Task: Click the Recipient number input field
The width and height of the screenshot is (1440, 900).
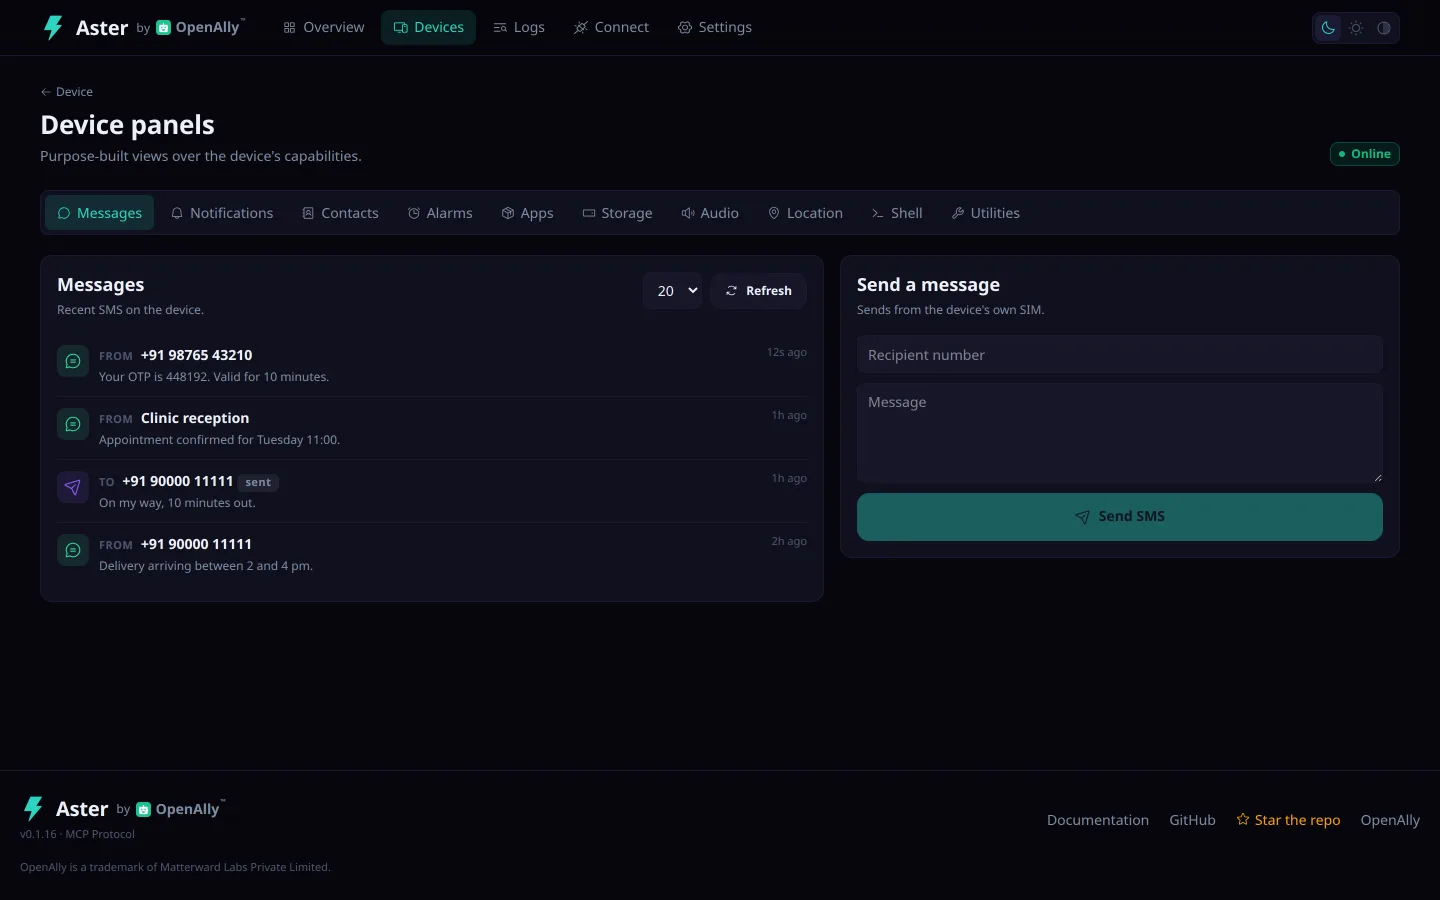Action: [x=1120, y=355]
